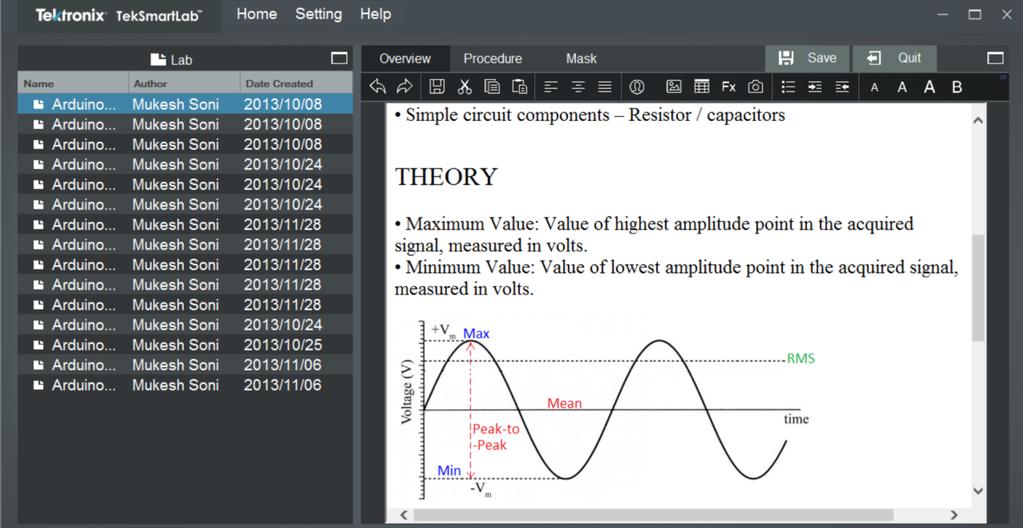Click the THEORY heading in the document
1023x528 pixels.
446,177
